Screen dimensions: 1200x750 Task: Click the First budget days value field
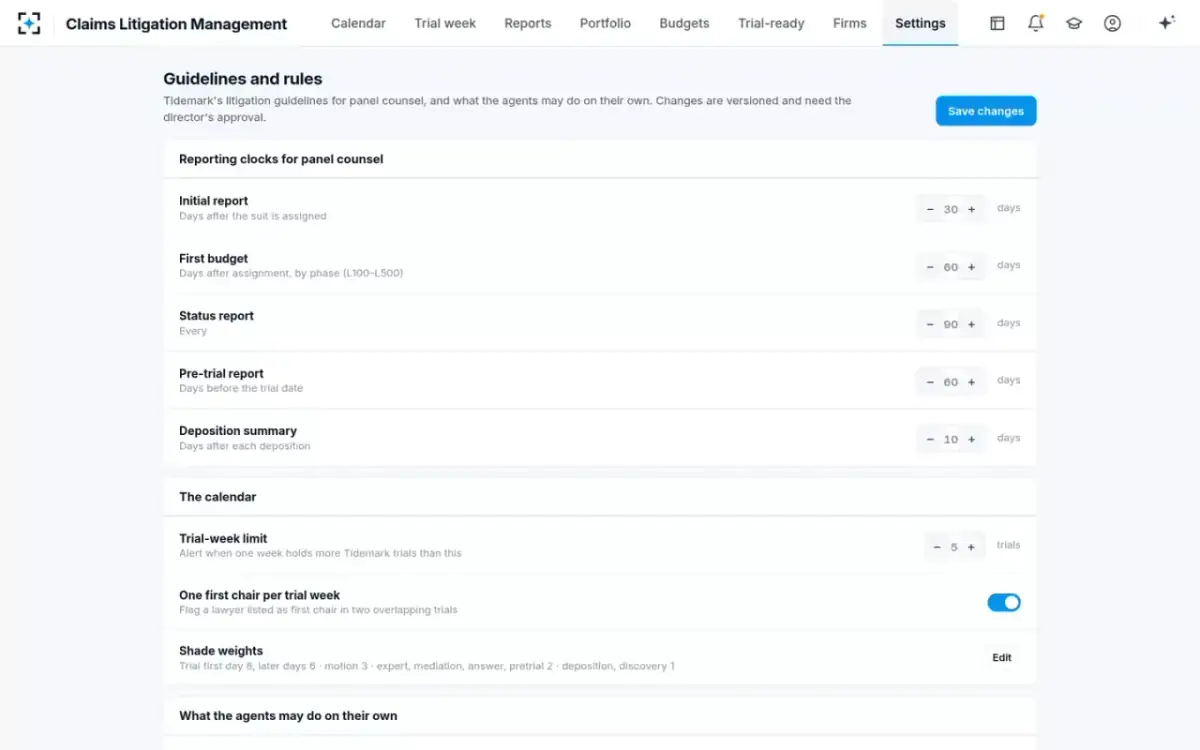tap(950, 267)
